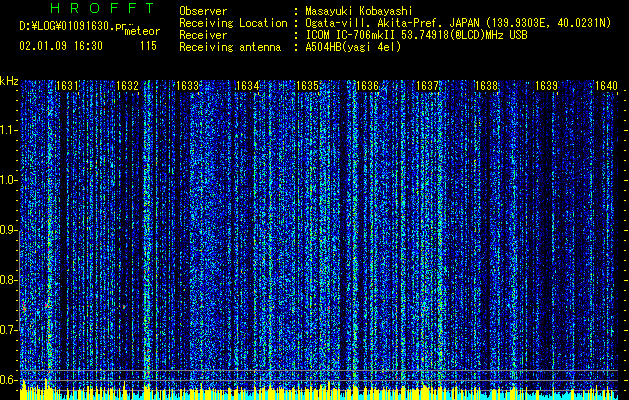Image resolution: width=629 pixels, height=400 pixels.
Task: Click the 1635 time marker
Action: tap(307, 86)
